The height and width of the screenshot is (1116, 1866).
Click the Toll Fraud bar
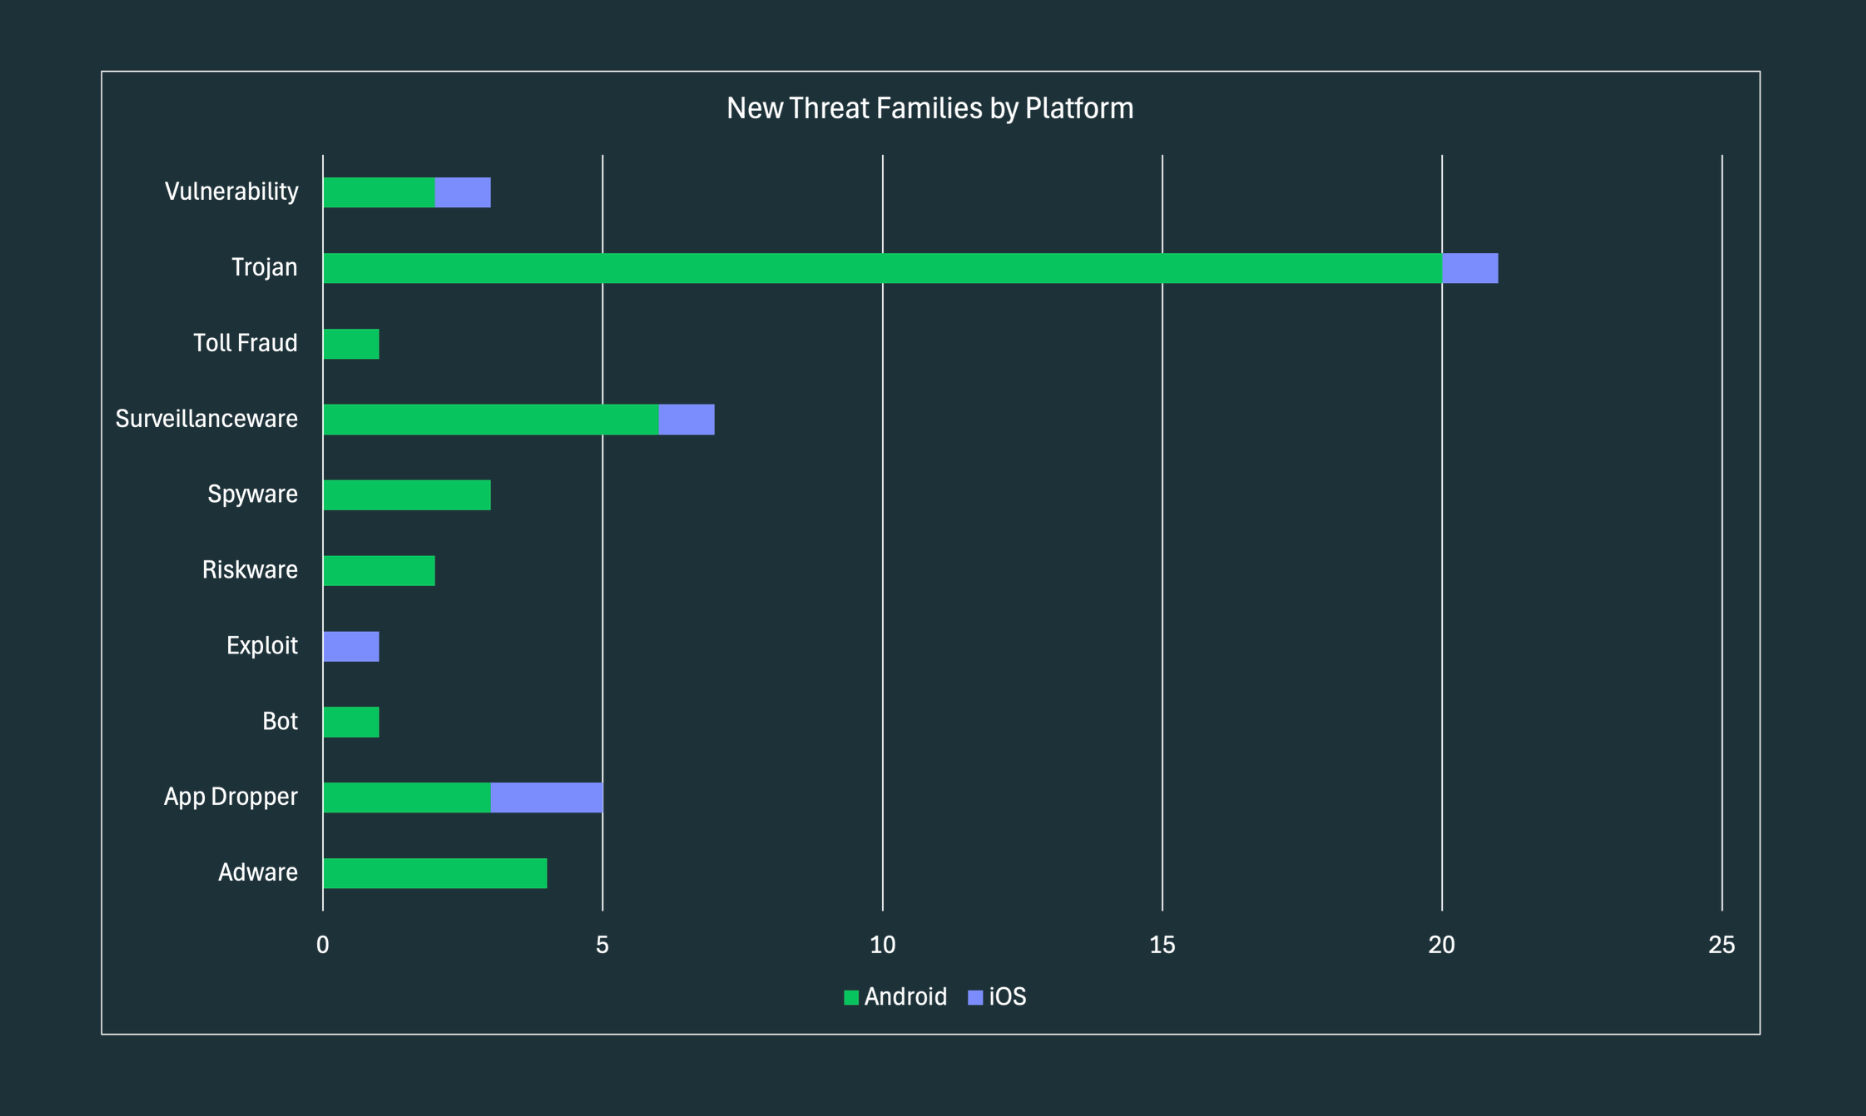[x=350, y=342]
